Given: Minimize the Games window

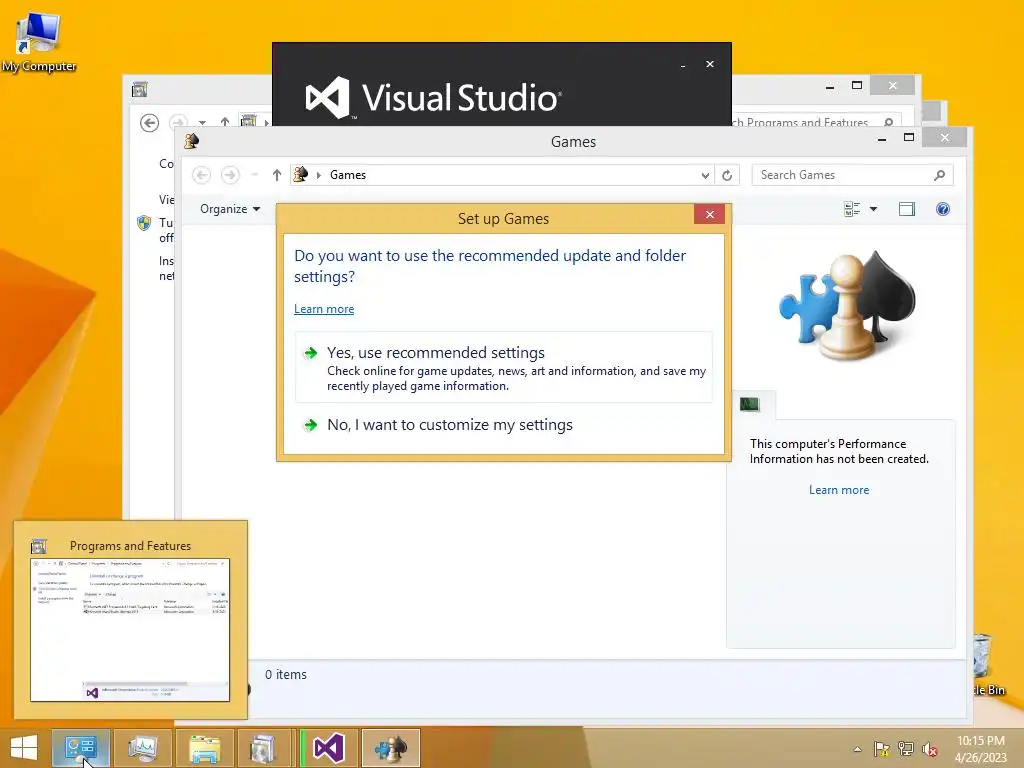Looking at the screenshot, I should point(882,138).
